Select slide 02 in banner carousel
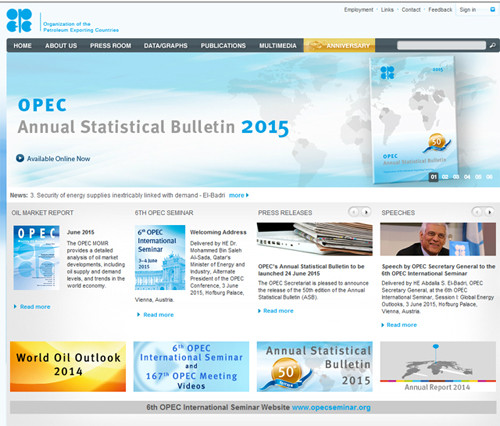500x426 pixels. pos(445,177)
